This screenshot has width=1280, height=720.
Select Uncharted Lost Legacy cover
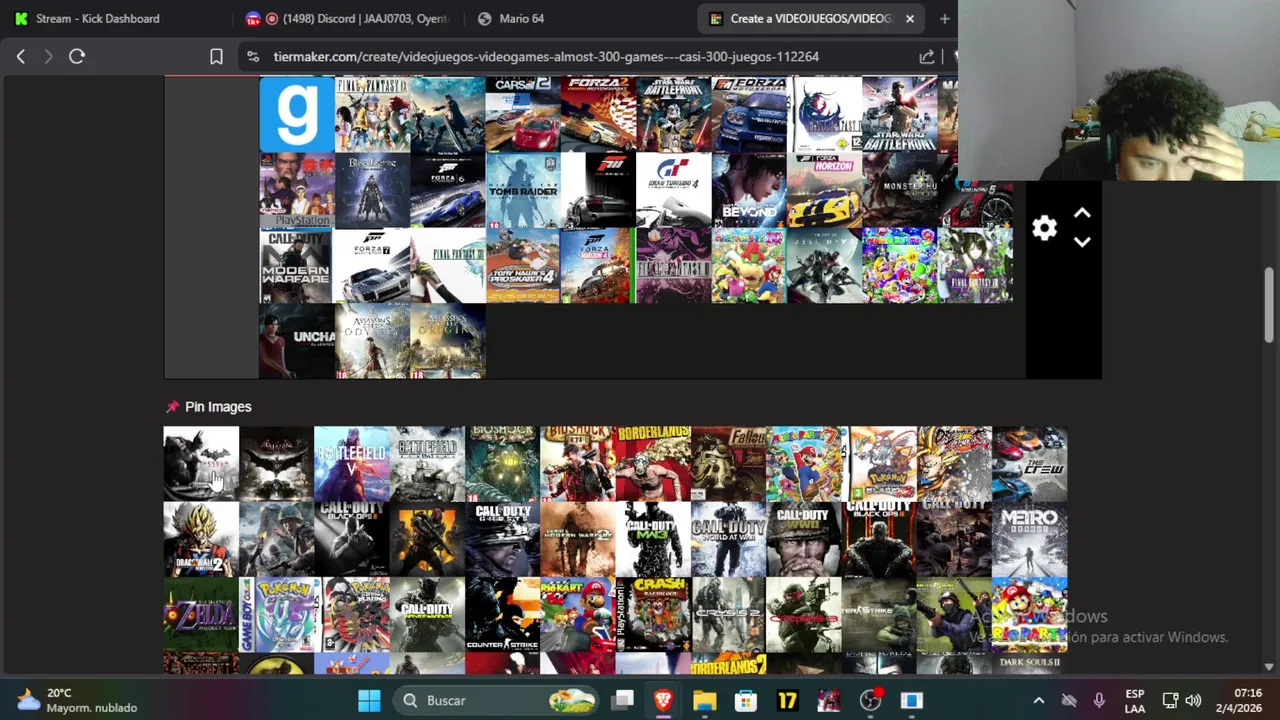coord(297,342)
